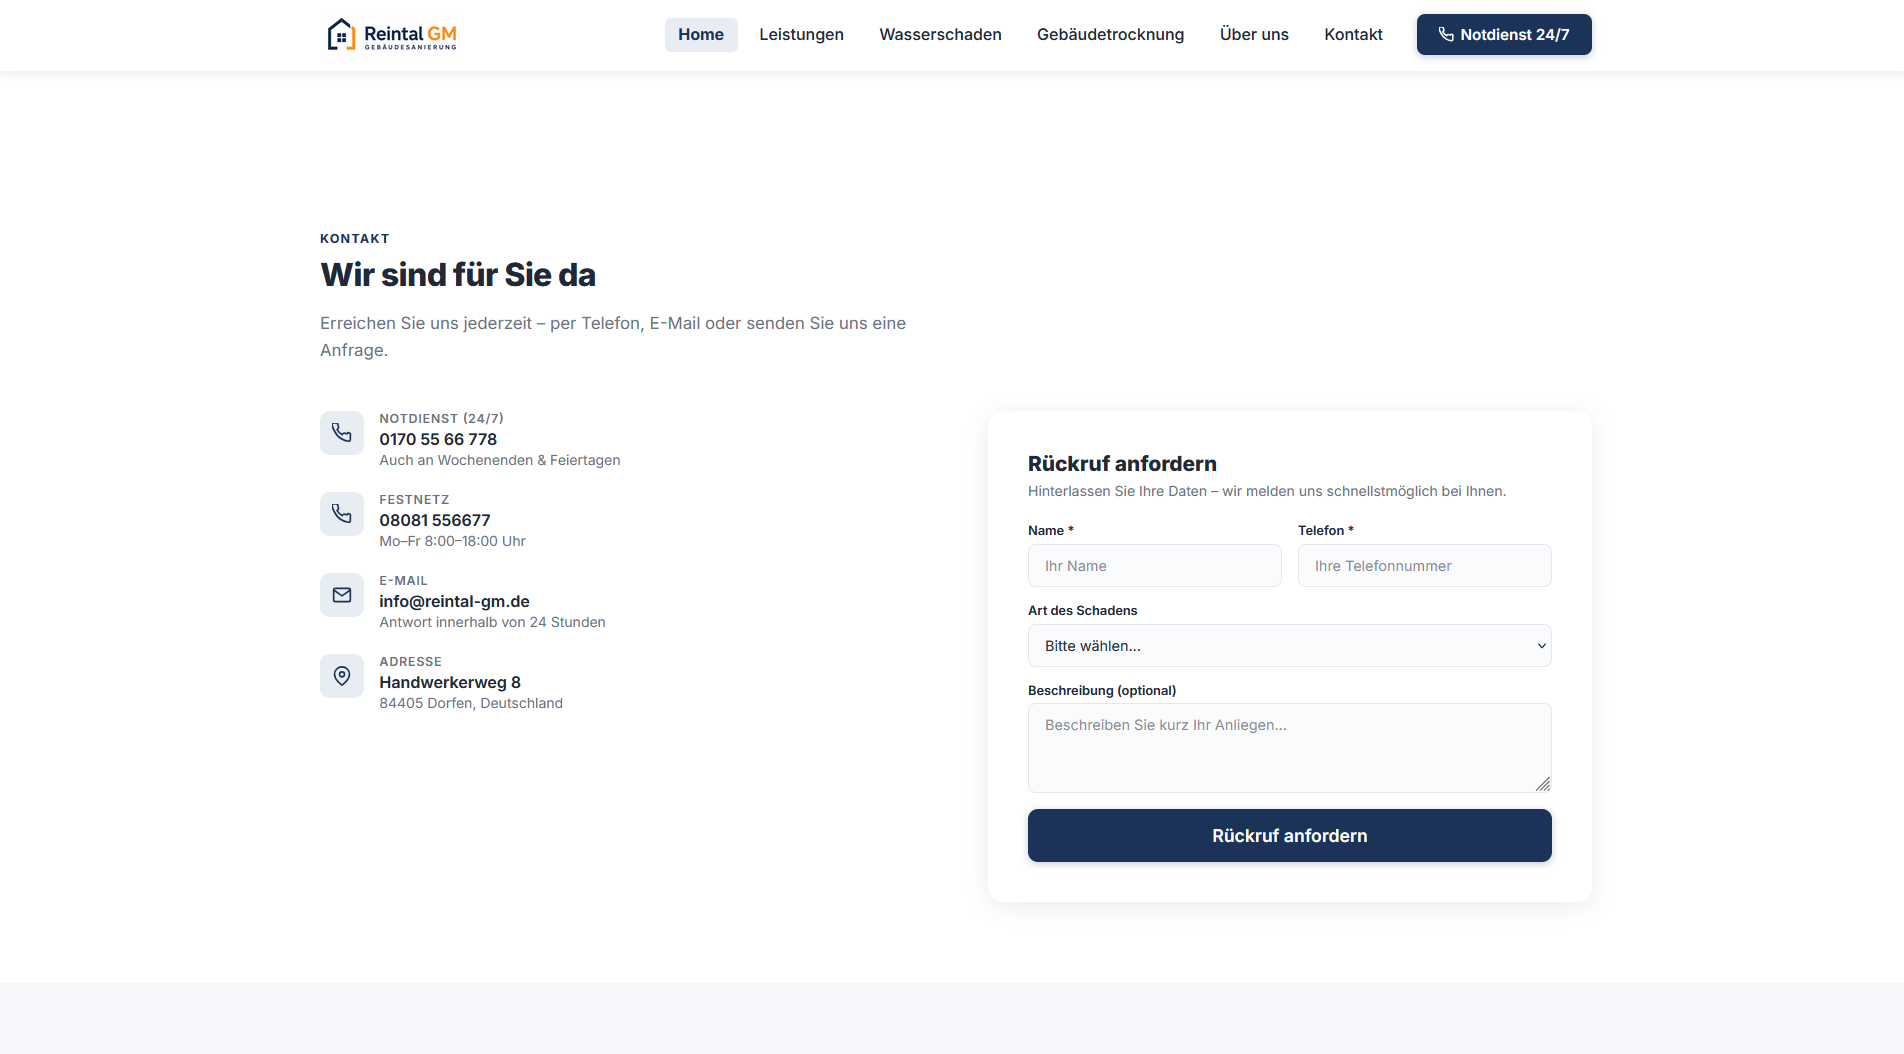Click the phone icon in Notdienst 24/7 button
1904x1054 pixels.
[x=1446, y=34]
